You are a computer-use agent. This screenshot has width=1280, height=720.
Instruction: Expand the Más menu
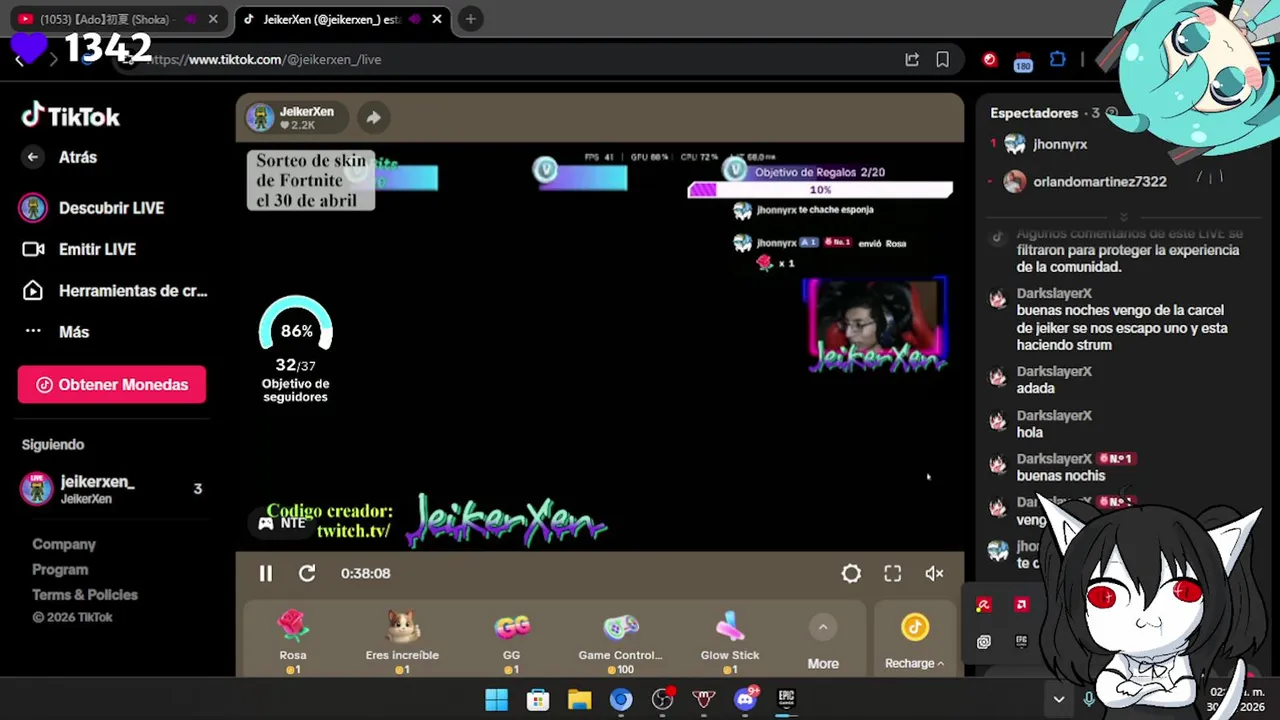[56, 332]
